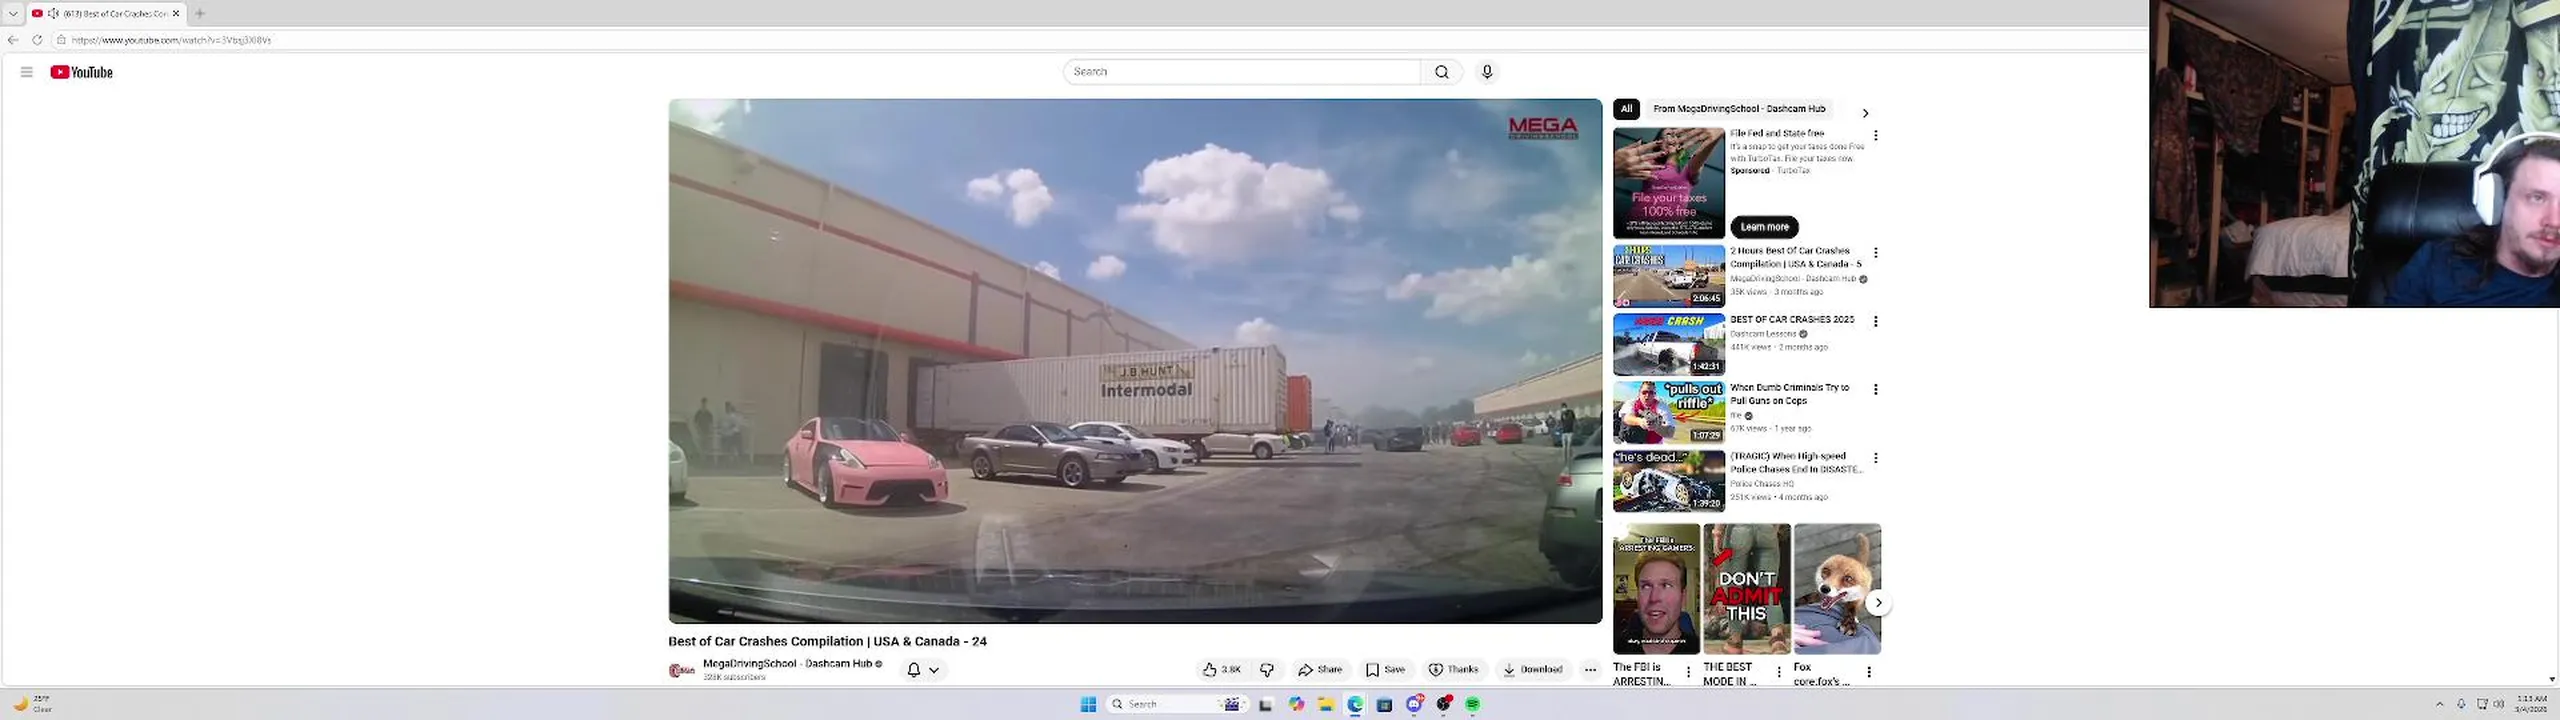The height and width of the screenshot is (720, 2560).
Task: Click the page's vertical scrollbar down arrow
Action: point(2553,679)
